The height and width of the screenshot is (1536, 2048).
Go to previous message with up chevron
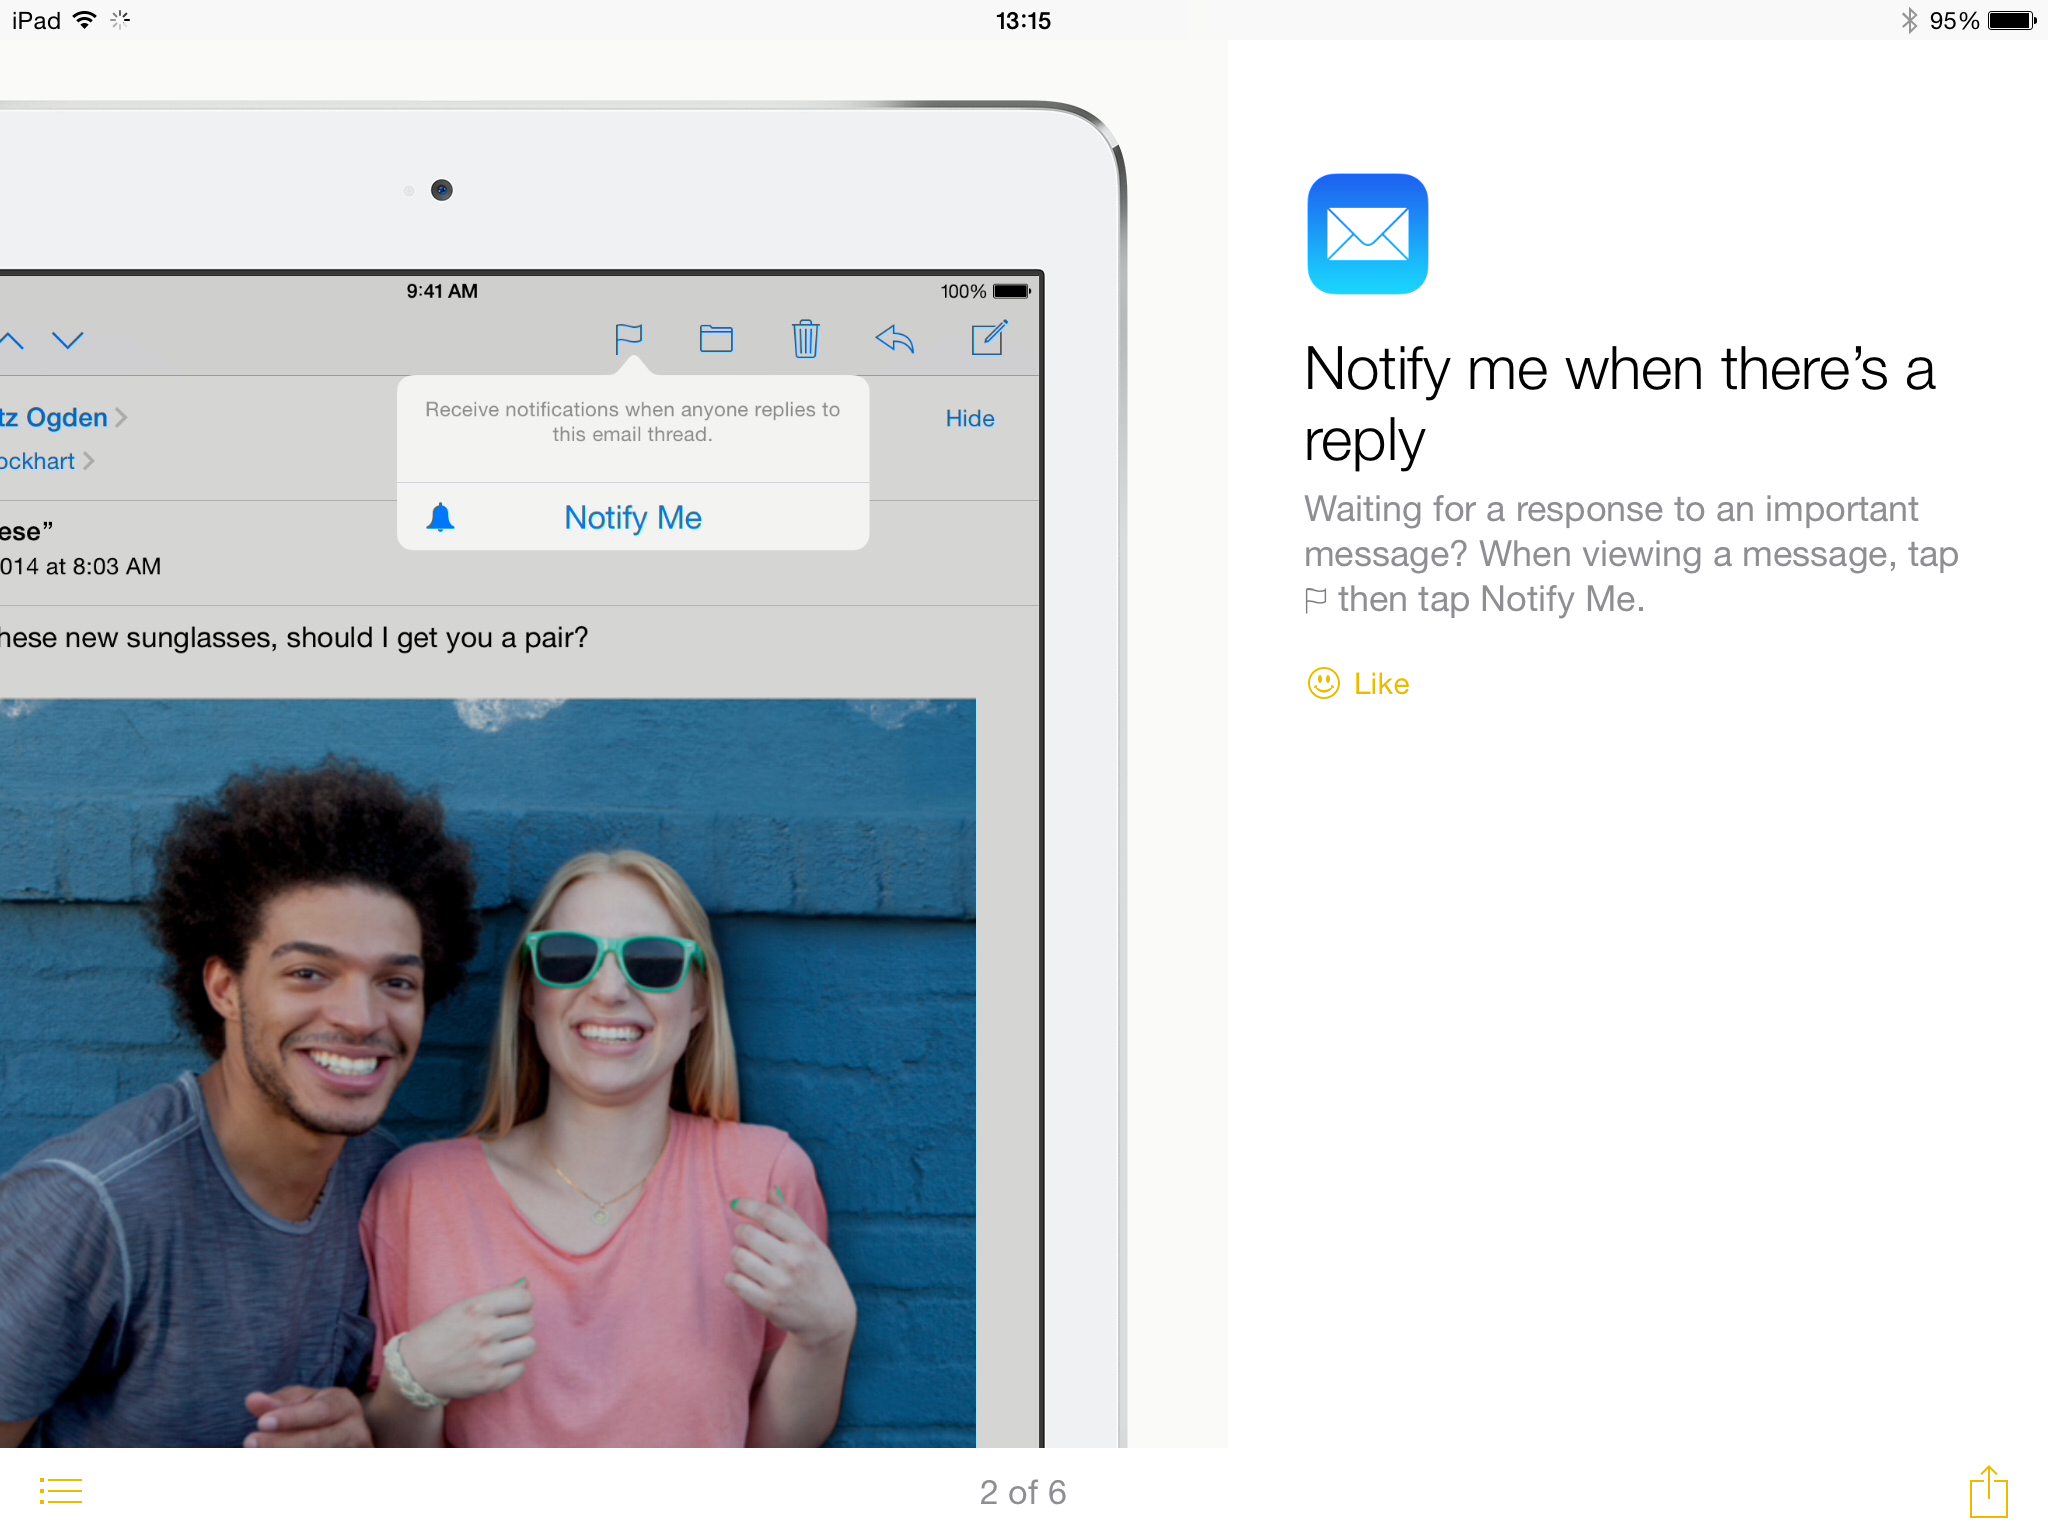pyautogui.click(x=12, y=340)
